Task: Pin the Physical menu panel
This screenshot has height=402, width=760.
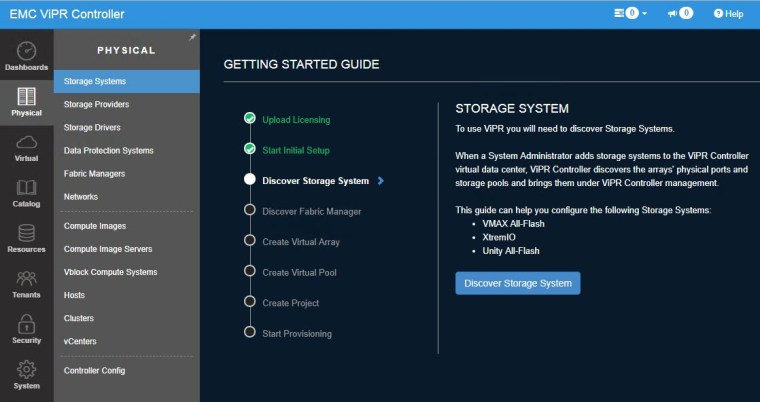Action: [192, 37]
